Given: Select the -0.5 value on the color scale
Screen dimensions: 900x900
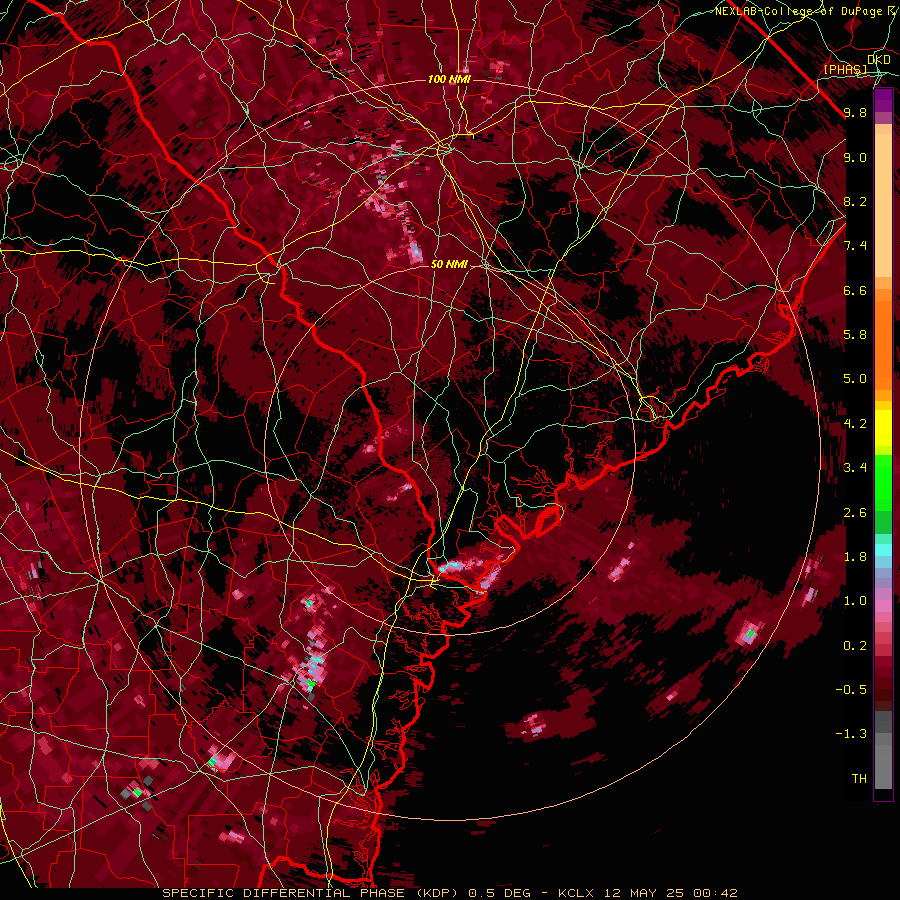Looking at the screenshot, I should click(x=851, y=690).
